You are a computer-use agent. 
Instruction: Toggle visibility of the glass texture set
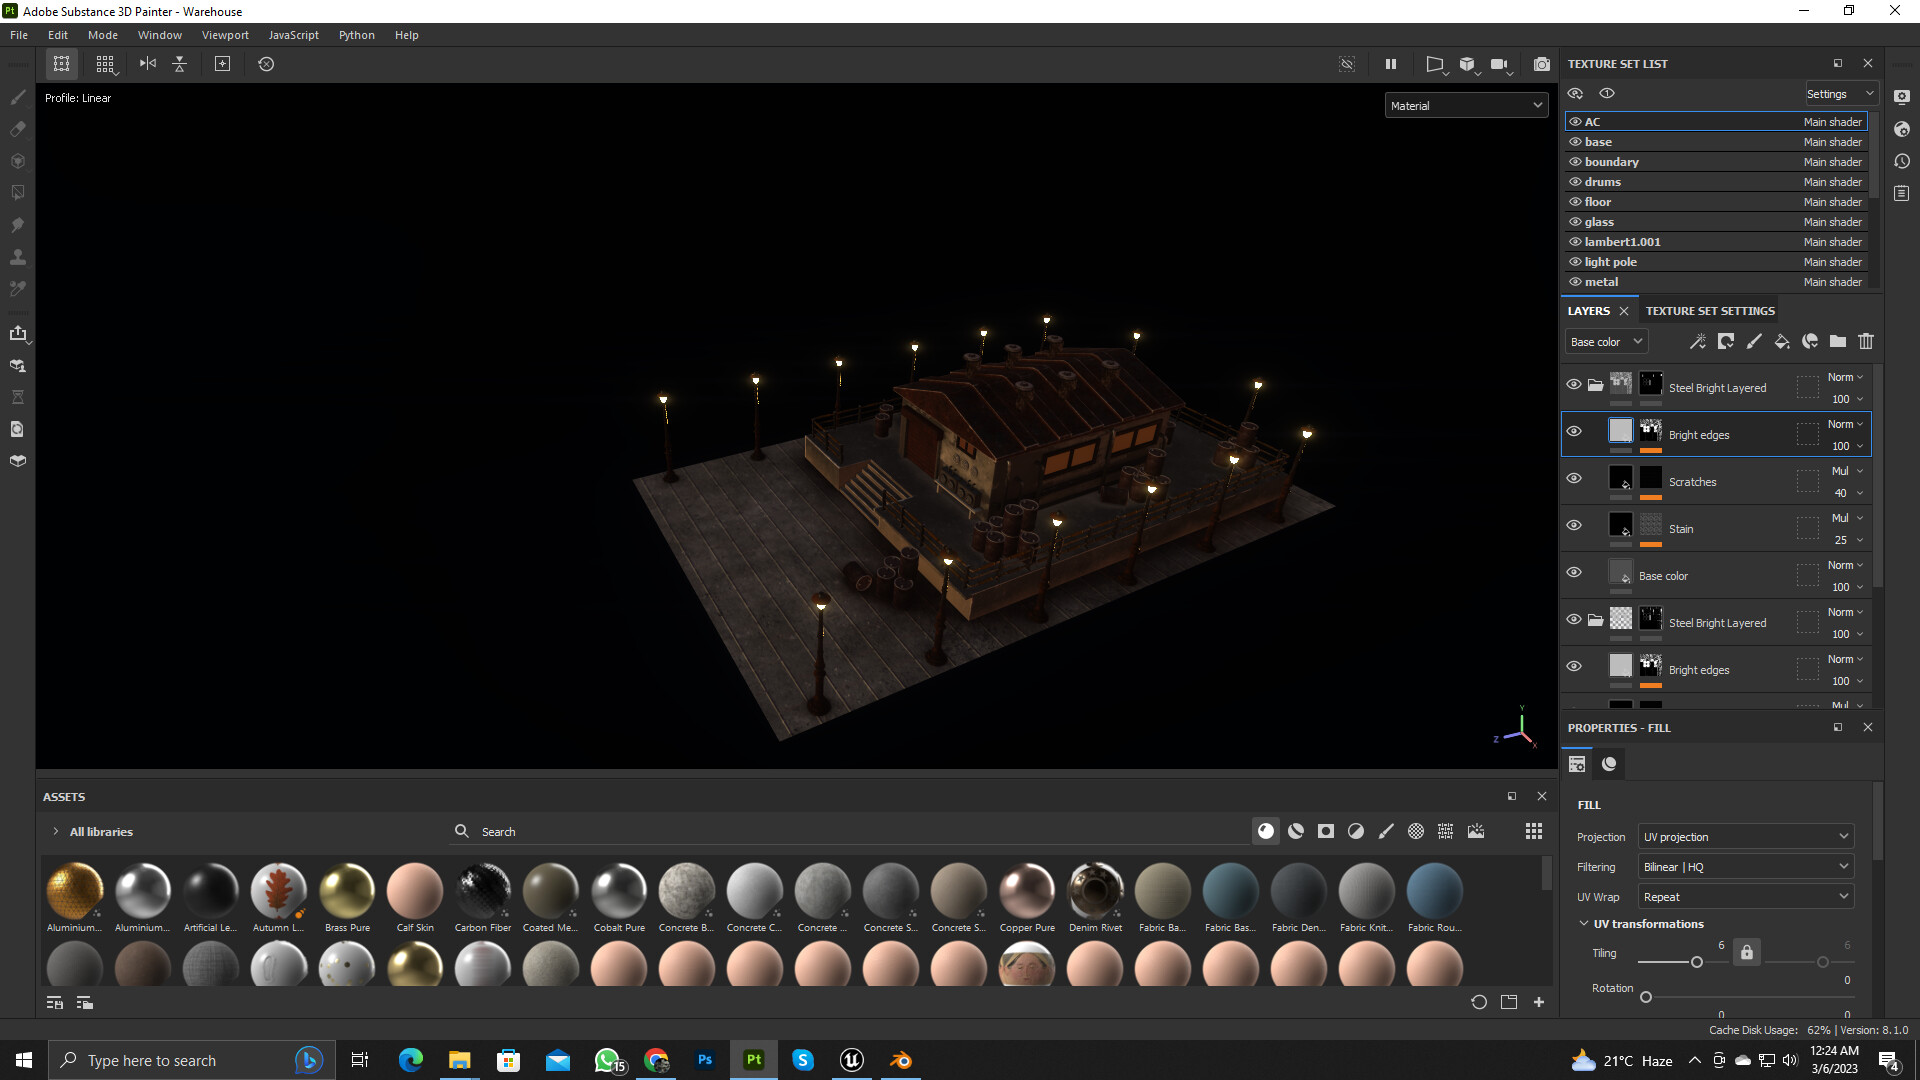click(1576, 222)
